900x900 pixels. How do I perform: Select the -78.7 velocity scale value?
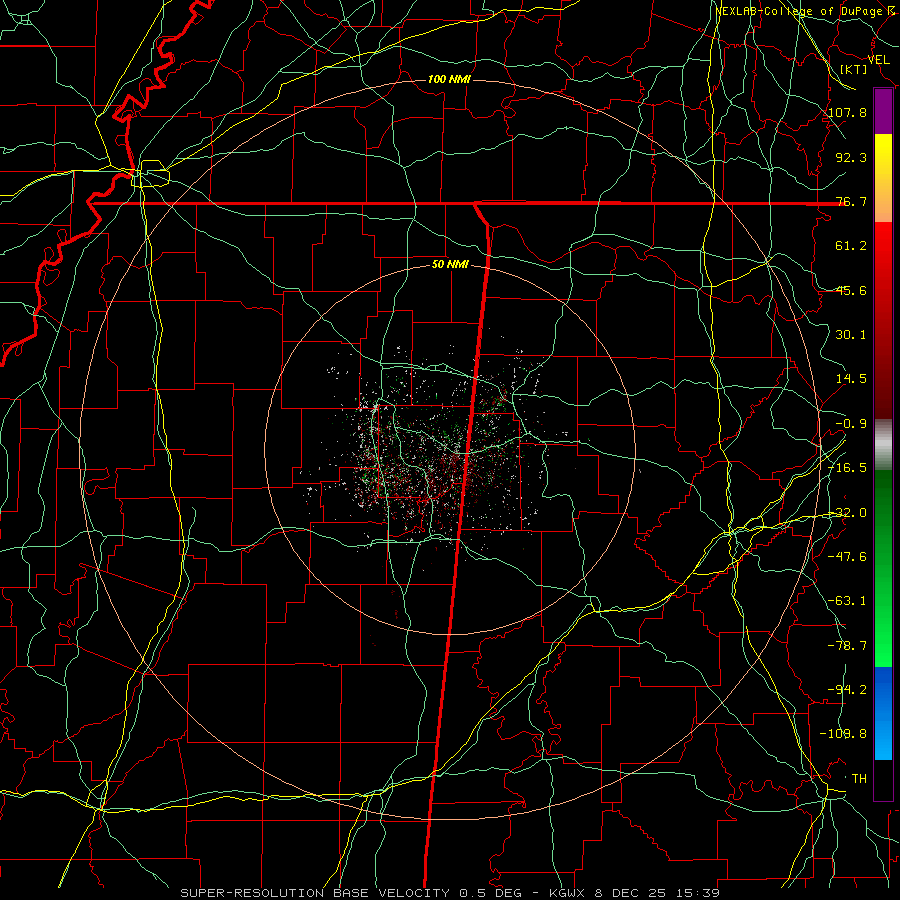(848, 646)
